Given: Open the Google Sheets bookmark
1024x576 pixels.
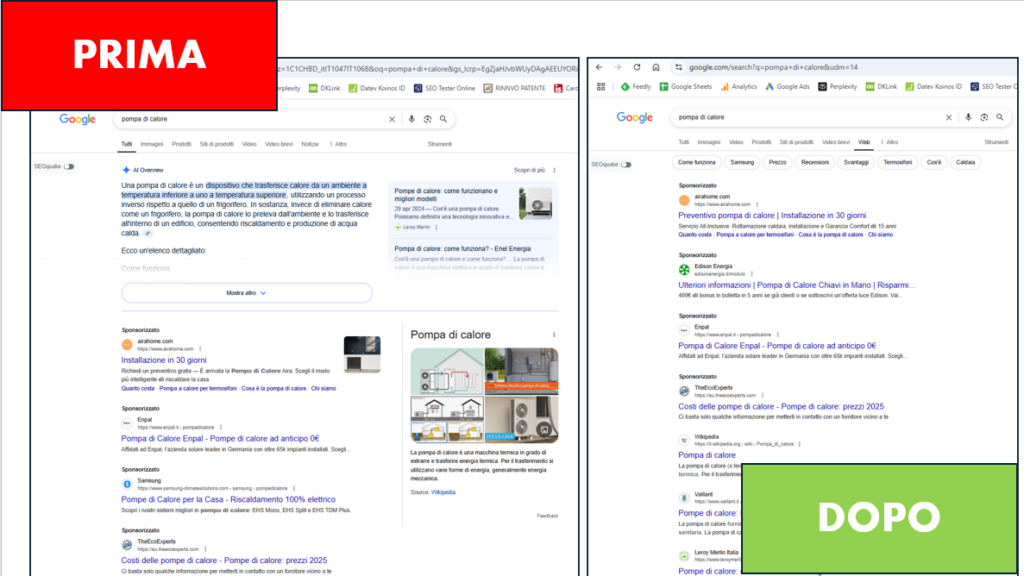Looking at the screenshot, I should (686, 86).
